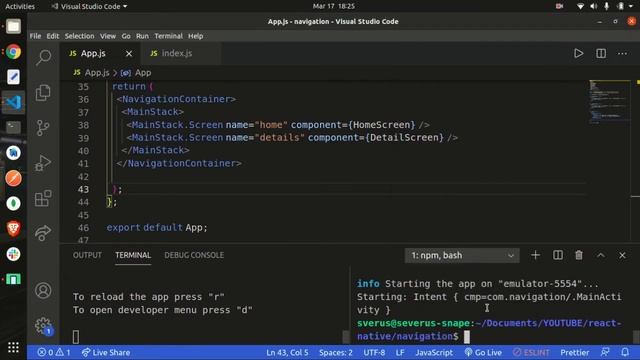The width and height of the screenshot is (640, 360).
Task: Open Slack from the dock
Action: (13, 254)
